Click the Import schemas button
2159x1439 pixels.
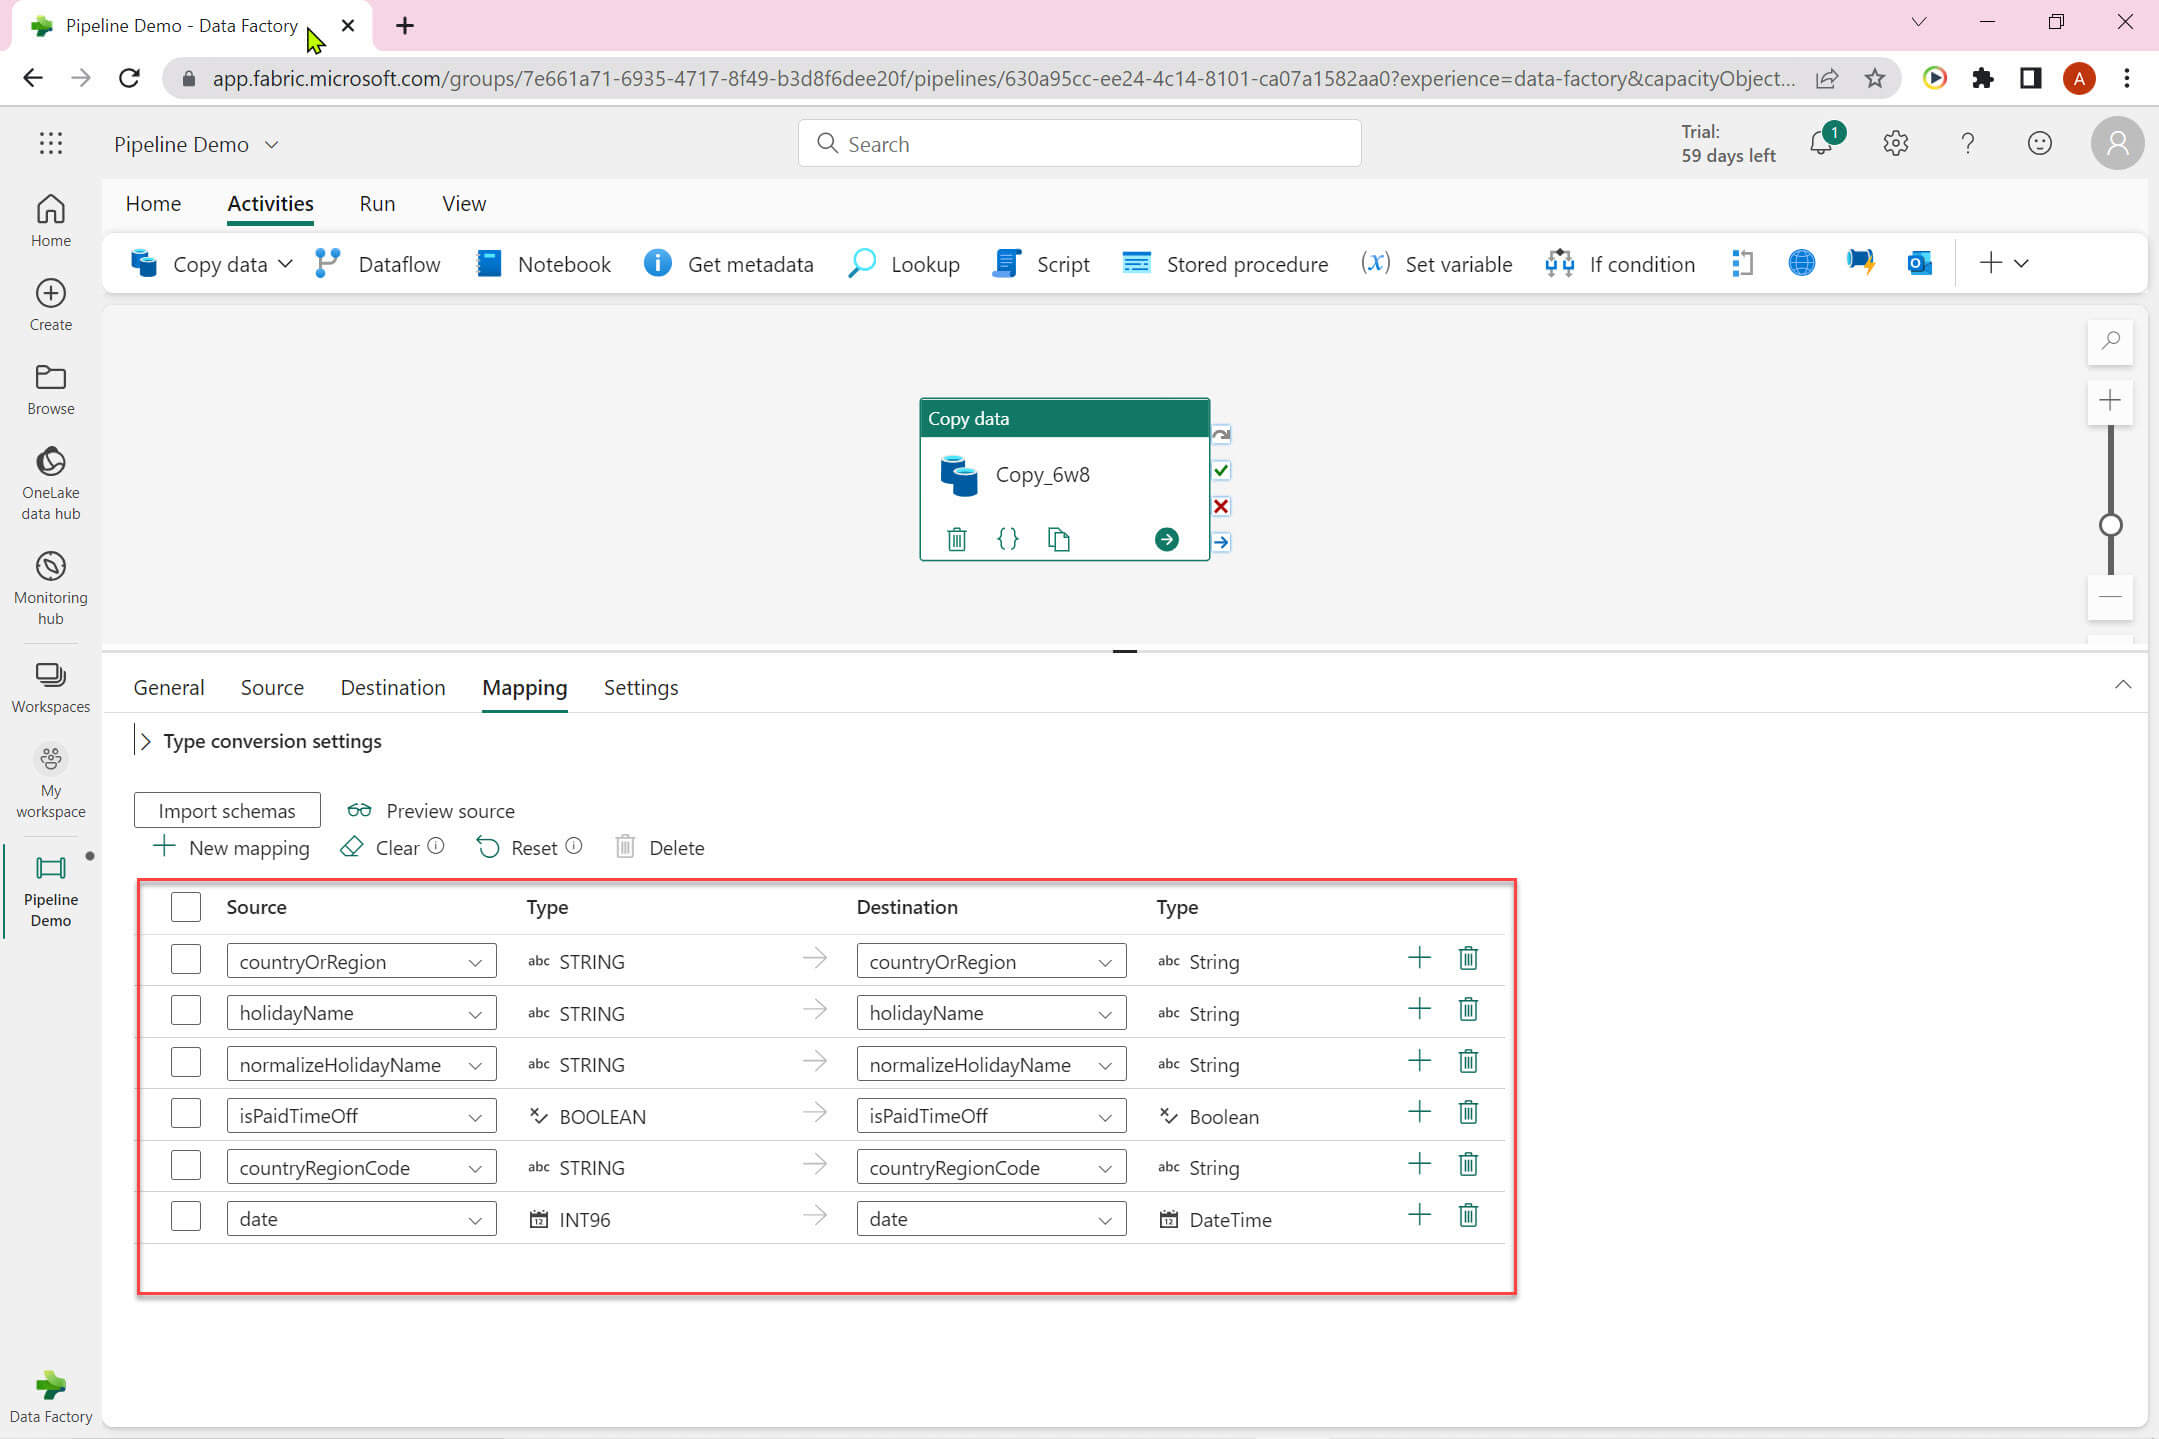click(x=227, y=810)
